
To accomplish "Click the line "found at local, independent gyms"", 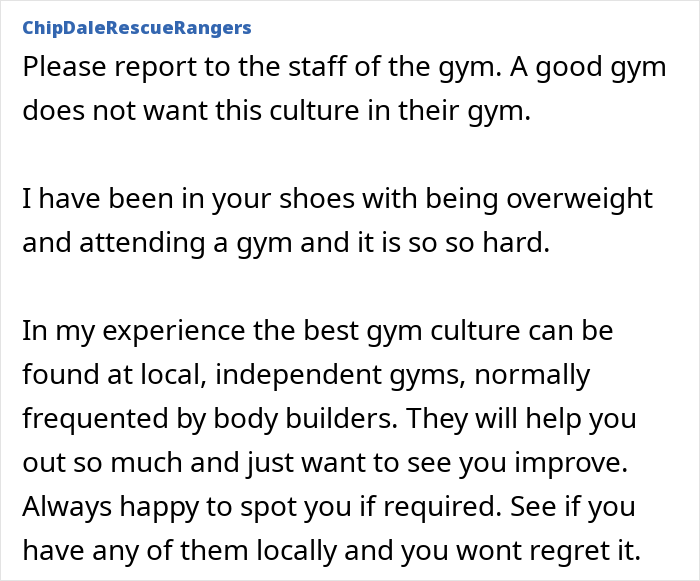I will pos(306,374).
